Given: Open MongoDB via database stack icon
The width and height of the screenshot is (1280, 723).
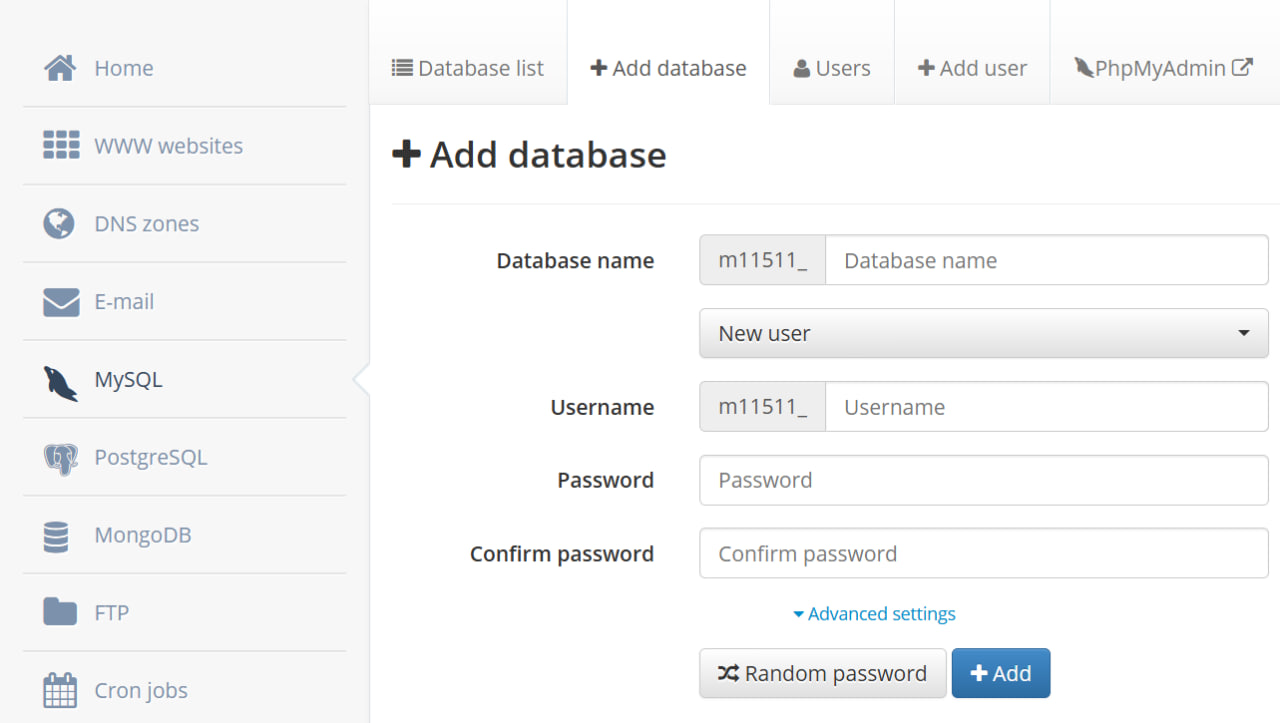Looking at the screenshot, I should [57, 536].
